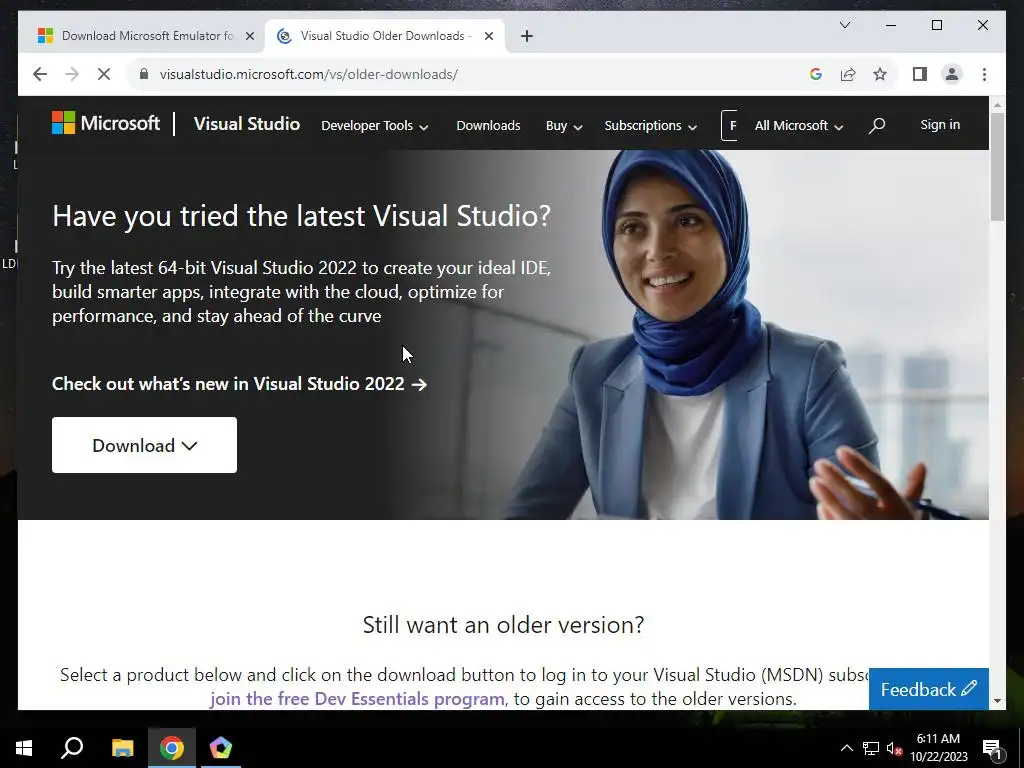Open network status tray icon
Viewport: 1024px width, 768px height.
point(870,748)
